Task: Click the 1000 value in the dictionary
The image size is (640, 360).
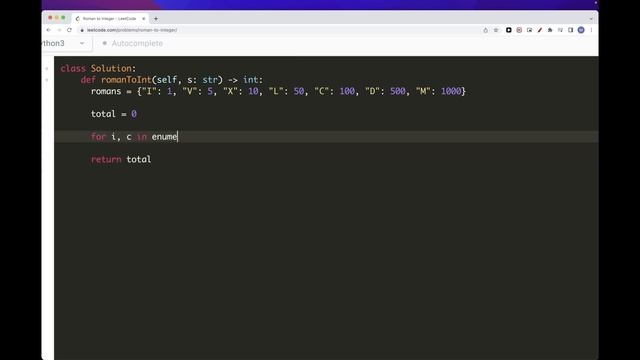Action: (x=451, y=91)
